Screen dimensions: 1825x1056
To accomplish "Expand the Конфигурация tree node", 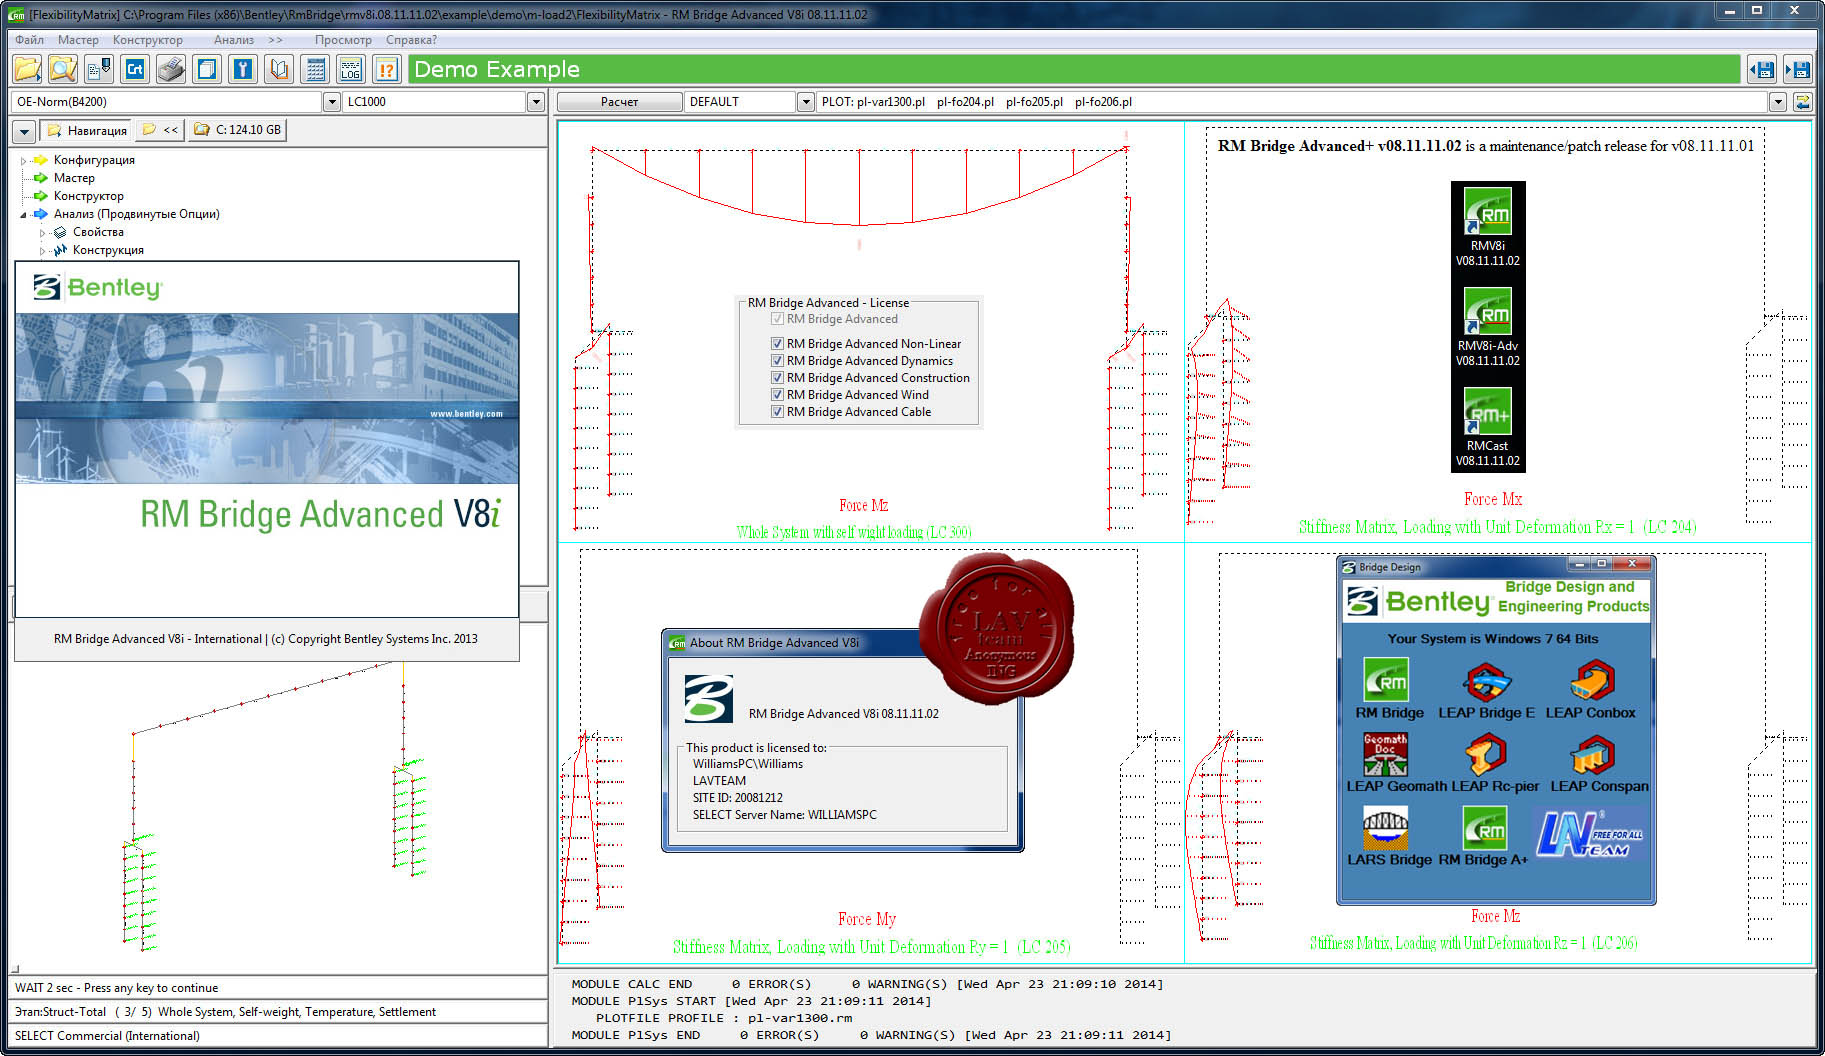I will [x=23, y=160].
